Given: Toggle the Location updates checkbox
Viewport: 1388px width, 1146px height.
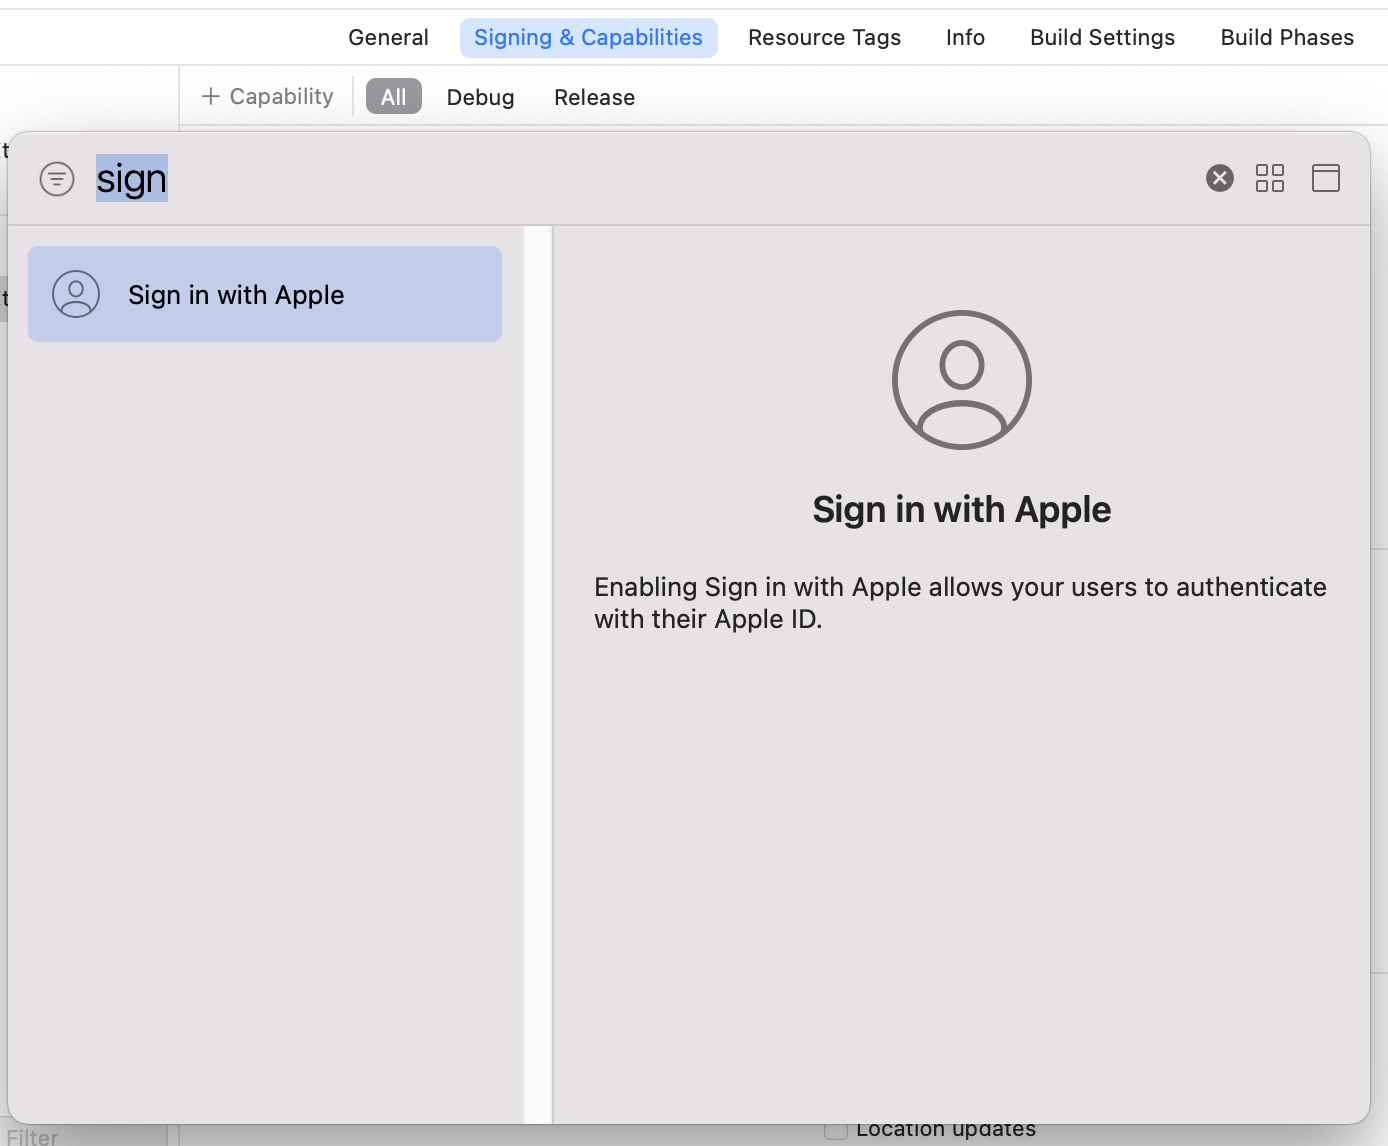Looking at the screenshot, I should (x=836, y=1131).
